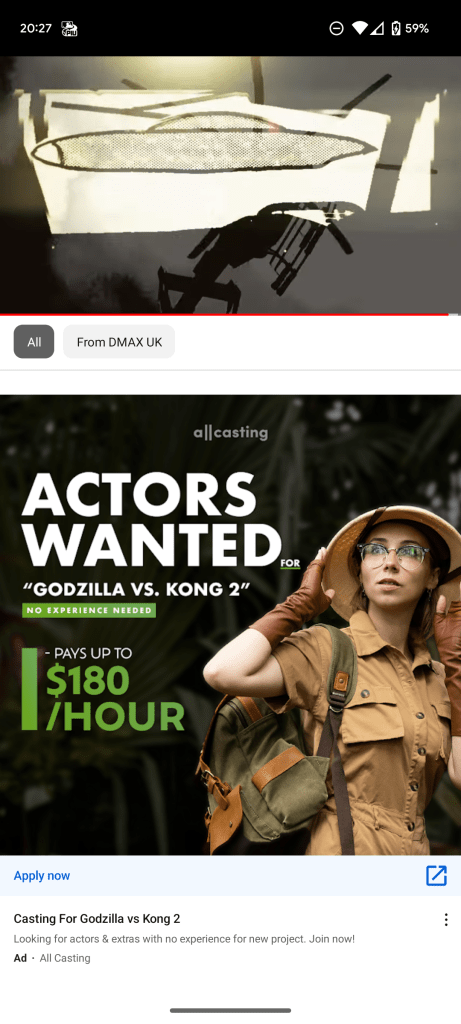Tap the video player to show controls
Image resolution: width=461 pixels, height=1024 pixels.
coord(230,185)
